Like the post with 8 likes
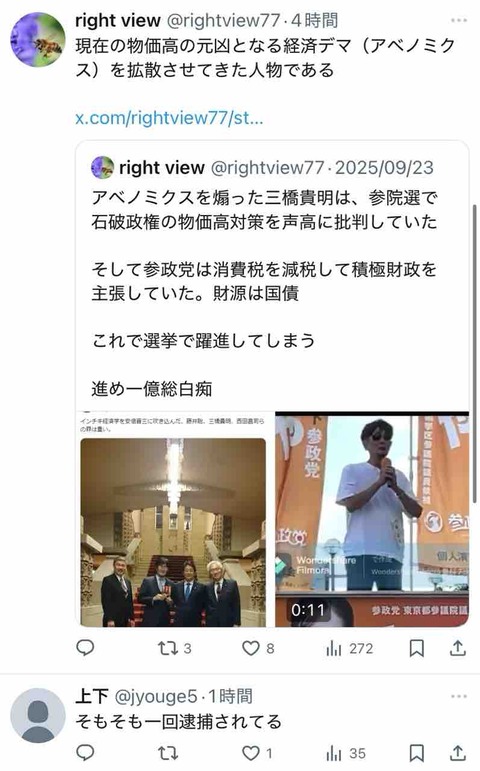This screenshot has width=480, height=771. click(258, 648)
